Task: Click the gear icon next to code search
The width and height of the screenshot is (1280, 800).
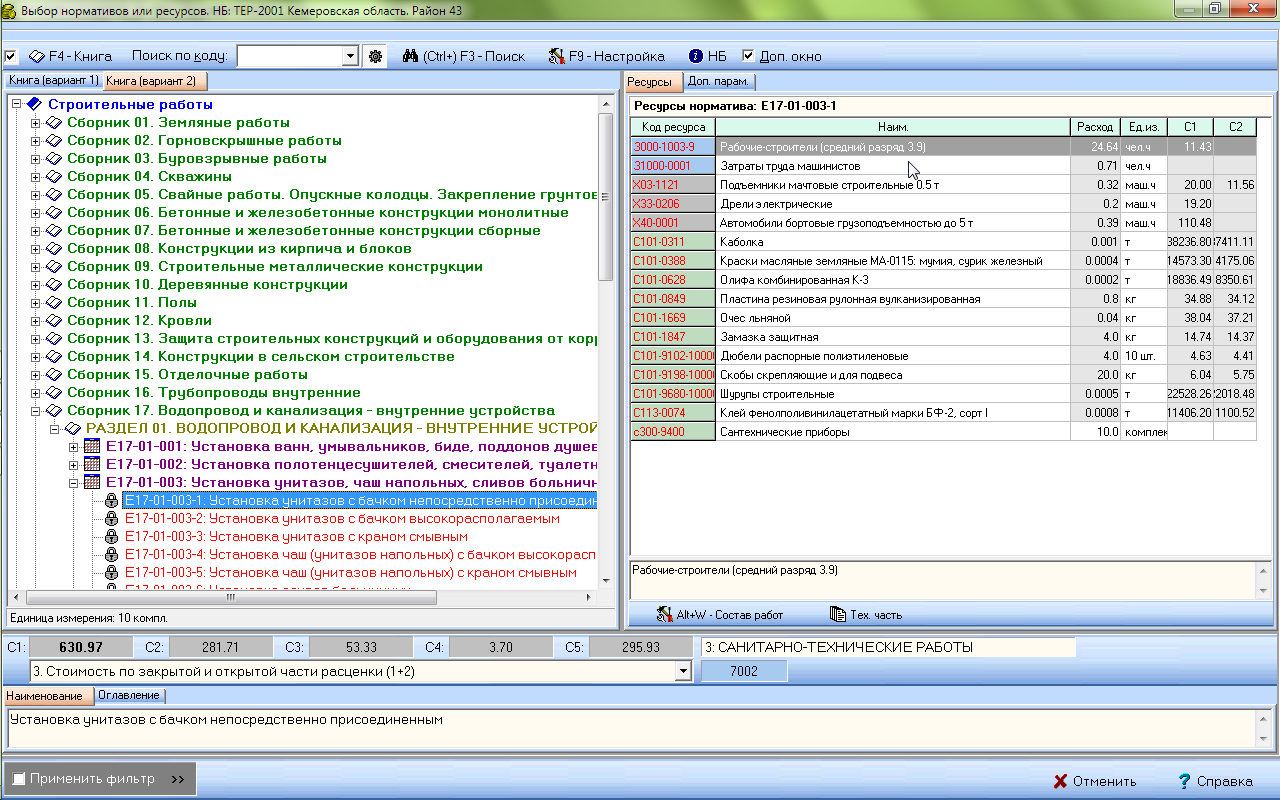Action: click(x=376, y=57)
